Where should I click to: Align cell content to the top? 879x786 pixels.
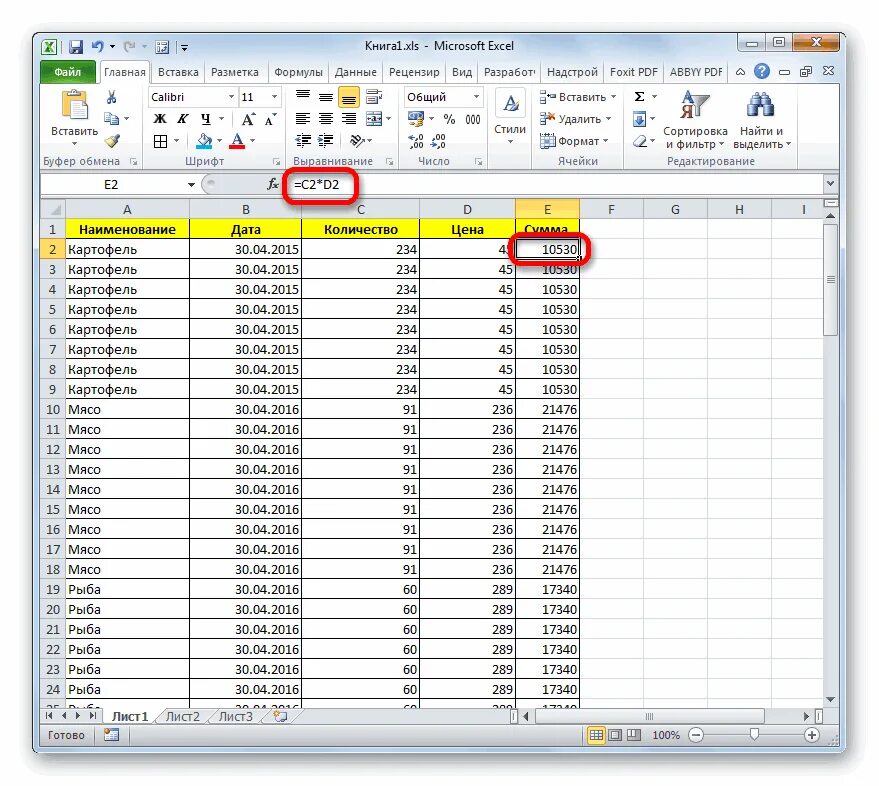(x=303, y=97)
